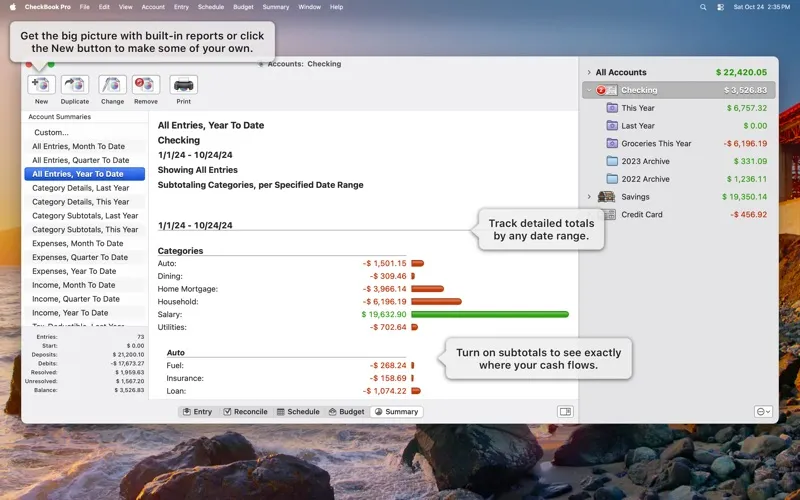Open the Help menu

tap(336, 7)
